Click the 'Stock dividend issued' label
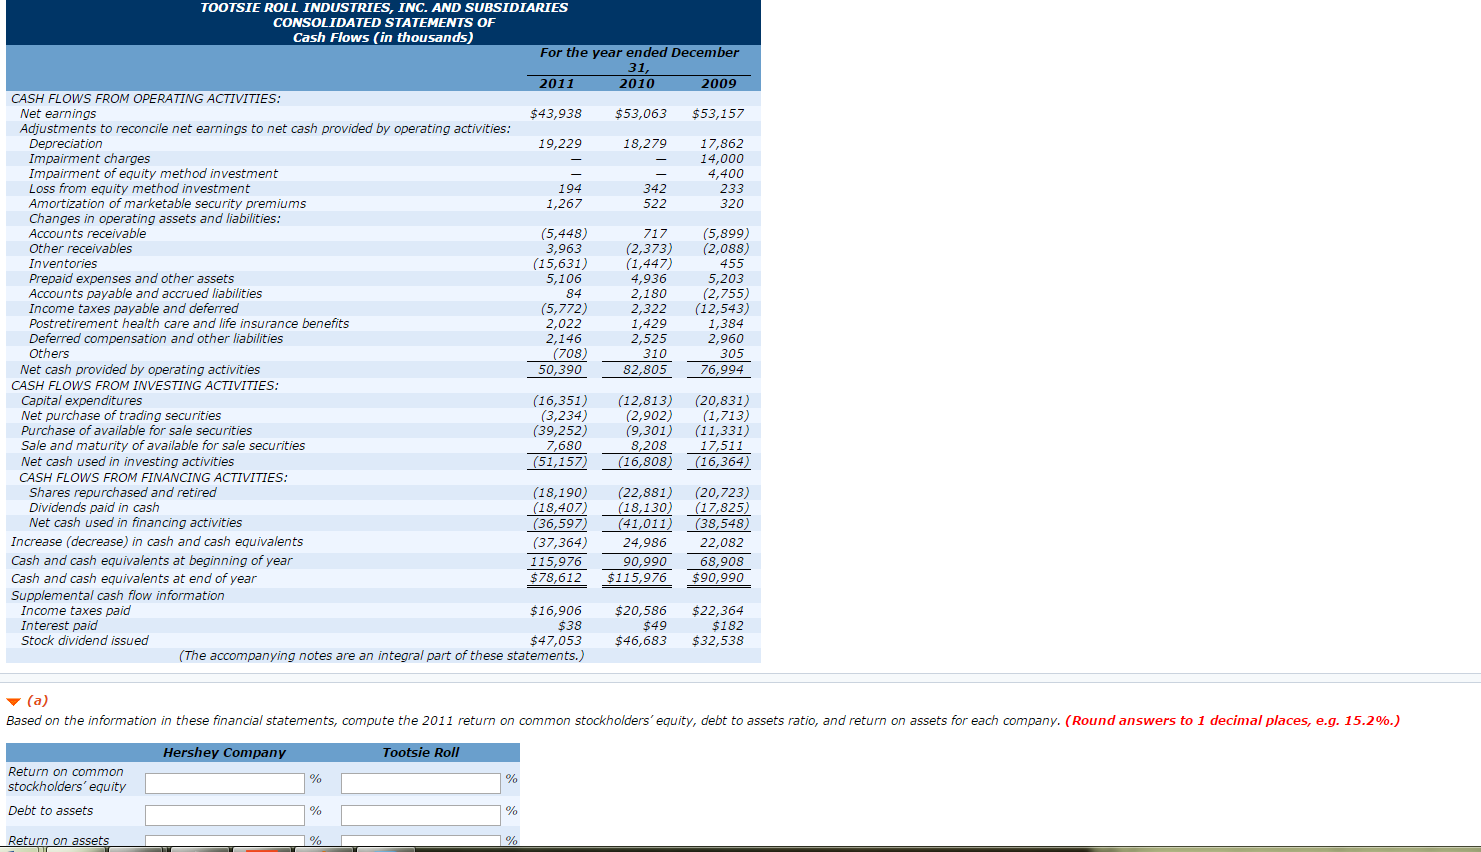The height and width of the screenshot is (852, 1481). pos(84,640)
